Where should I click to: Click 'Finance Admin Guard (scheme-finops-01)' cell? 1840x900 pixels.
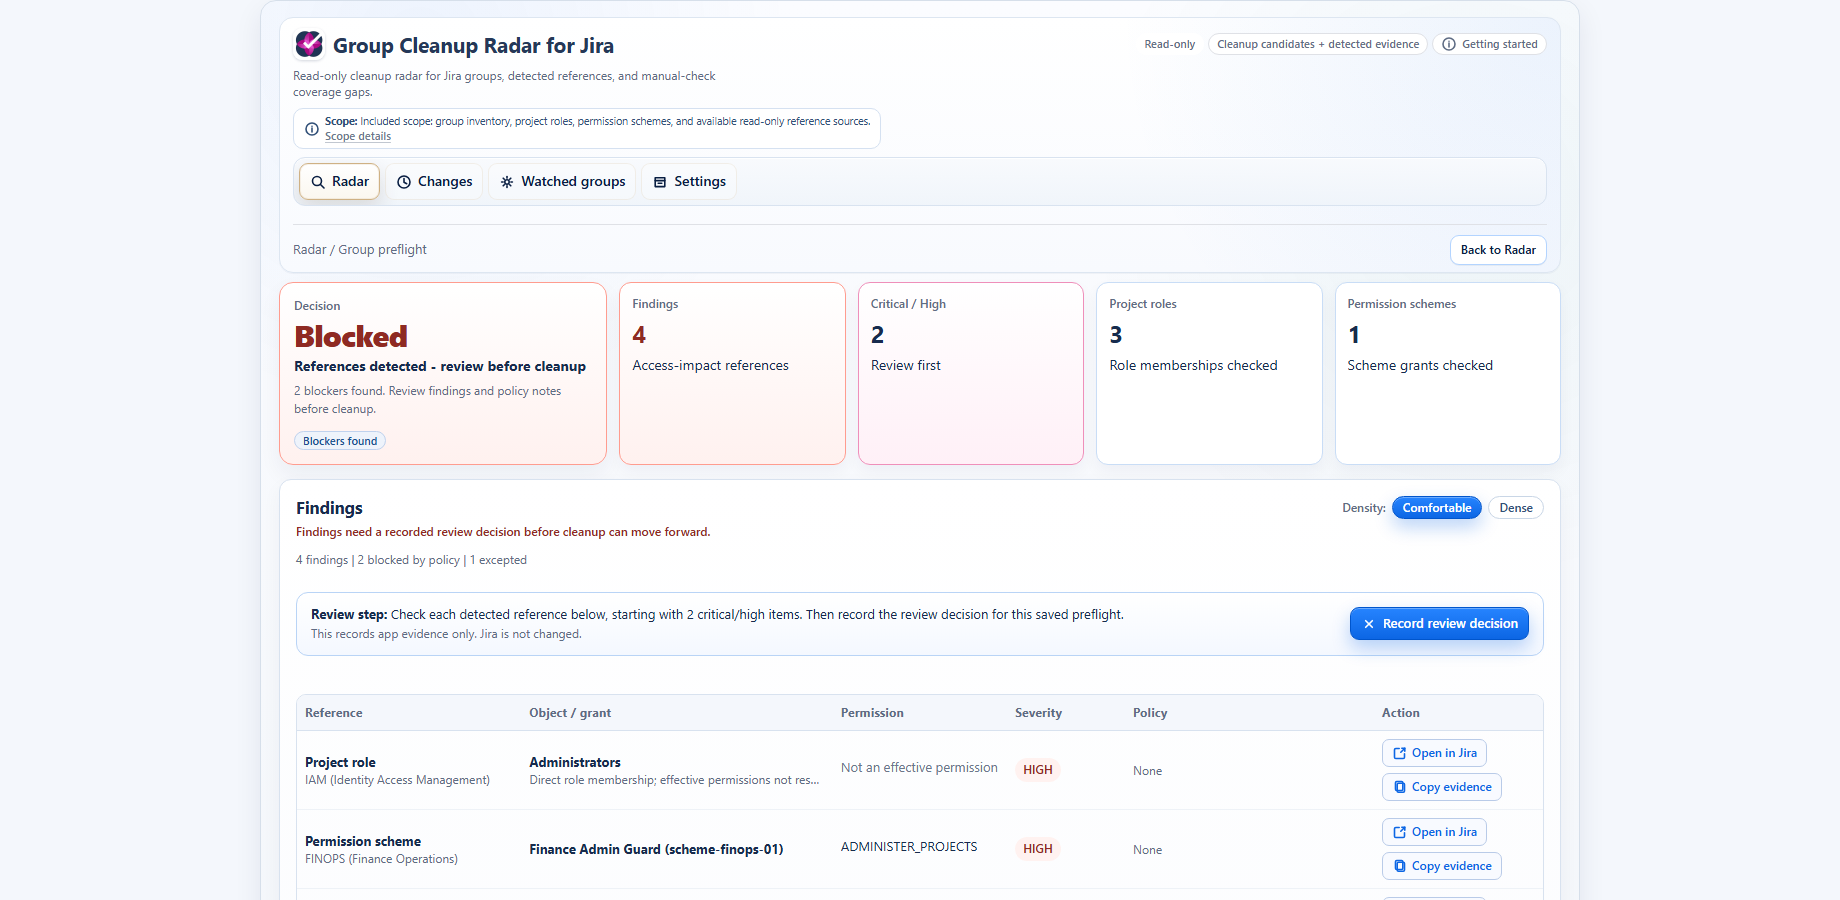[656, 850]
